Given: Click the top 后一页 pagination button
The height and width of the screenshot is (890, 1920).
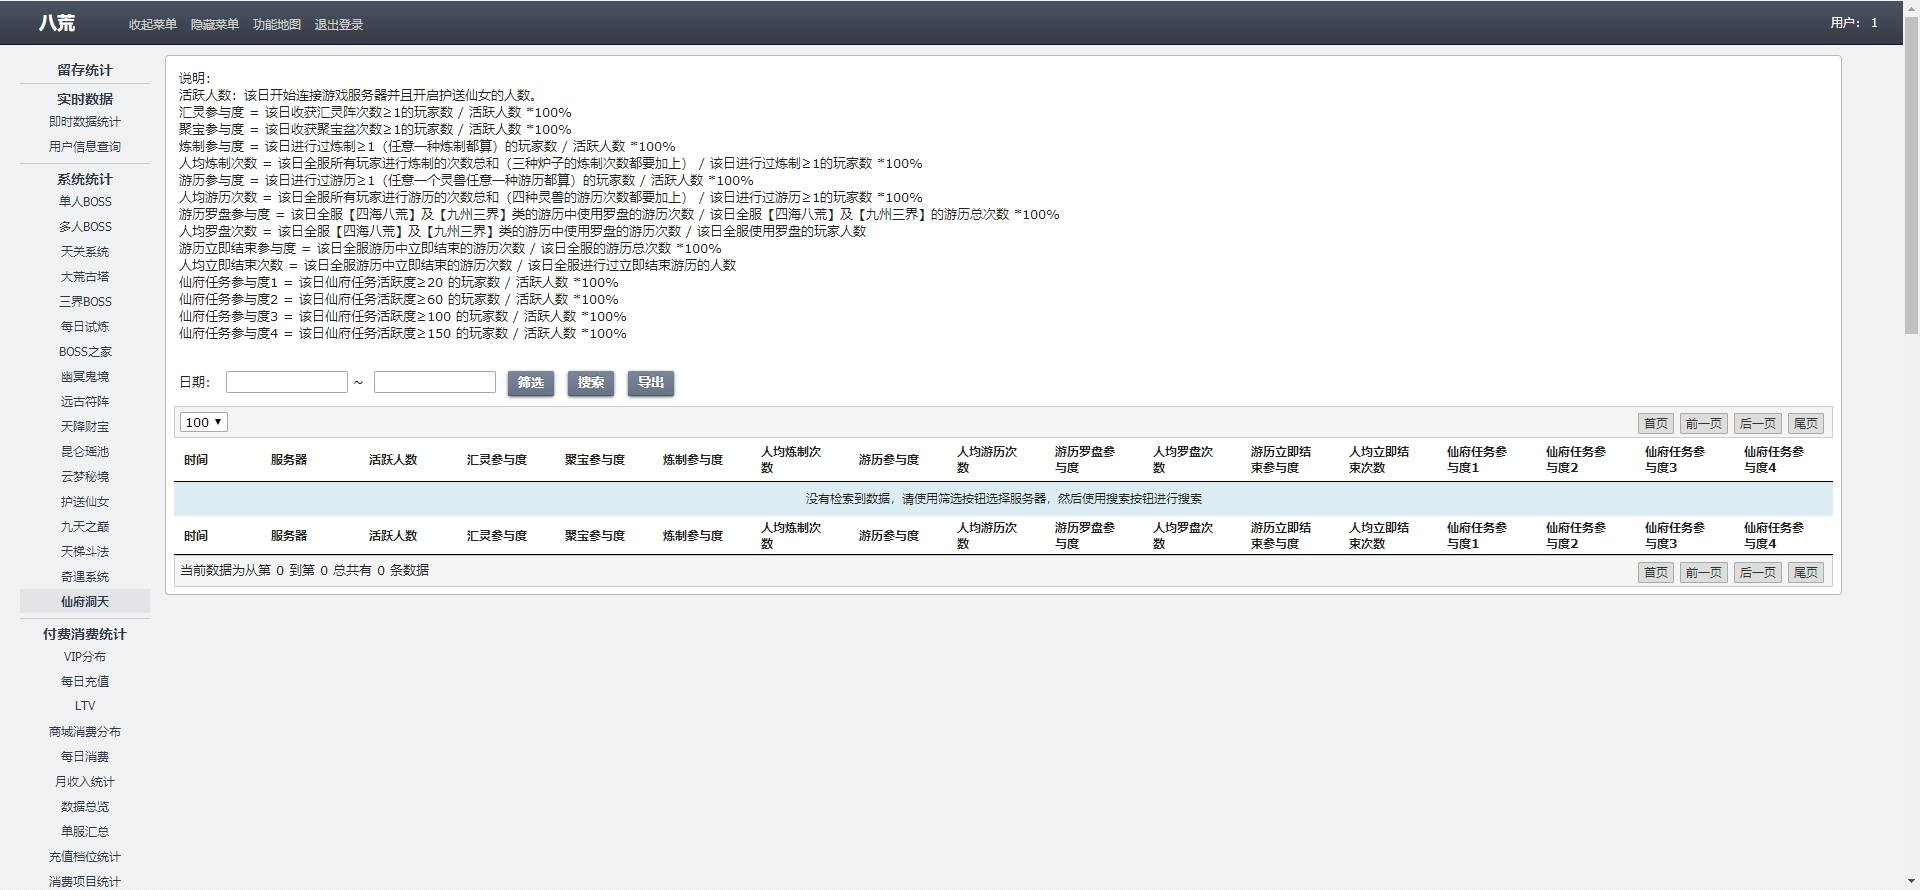Looking at the screenshot, I should [x=1758, y=424].
